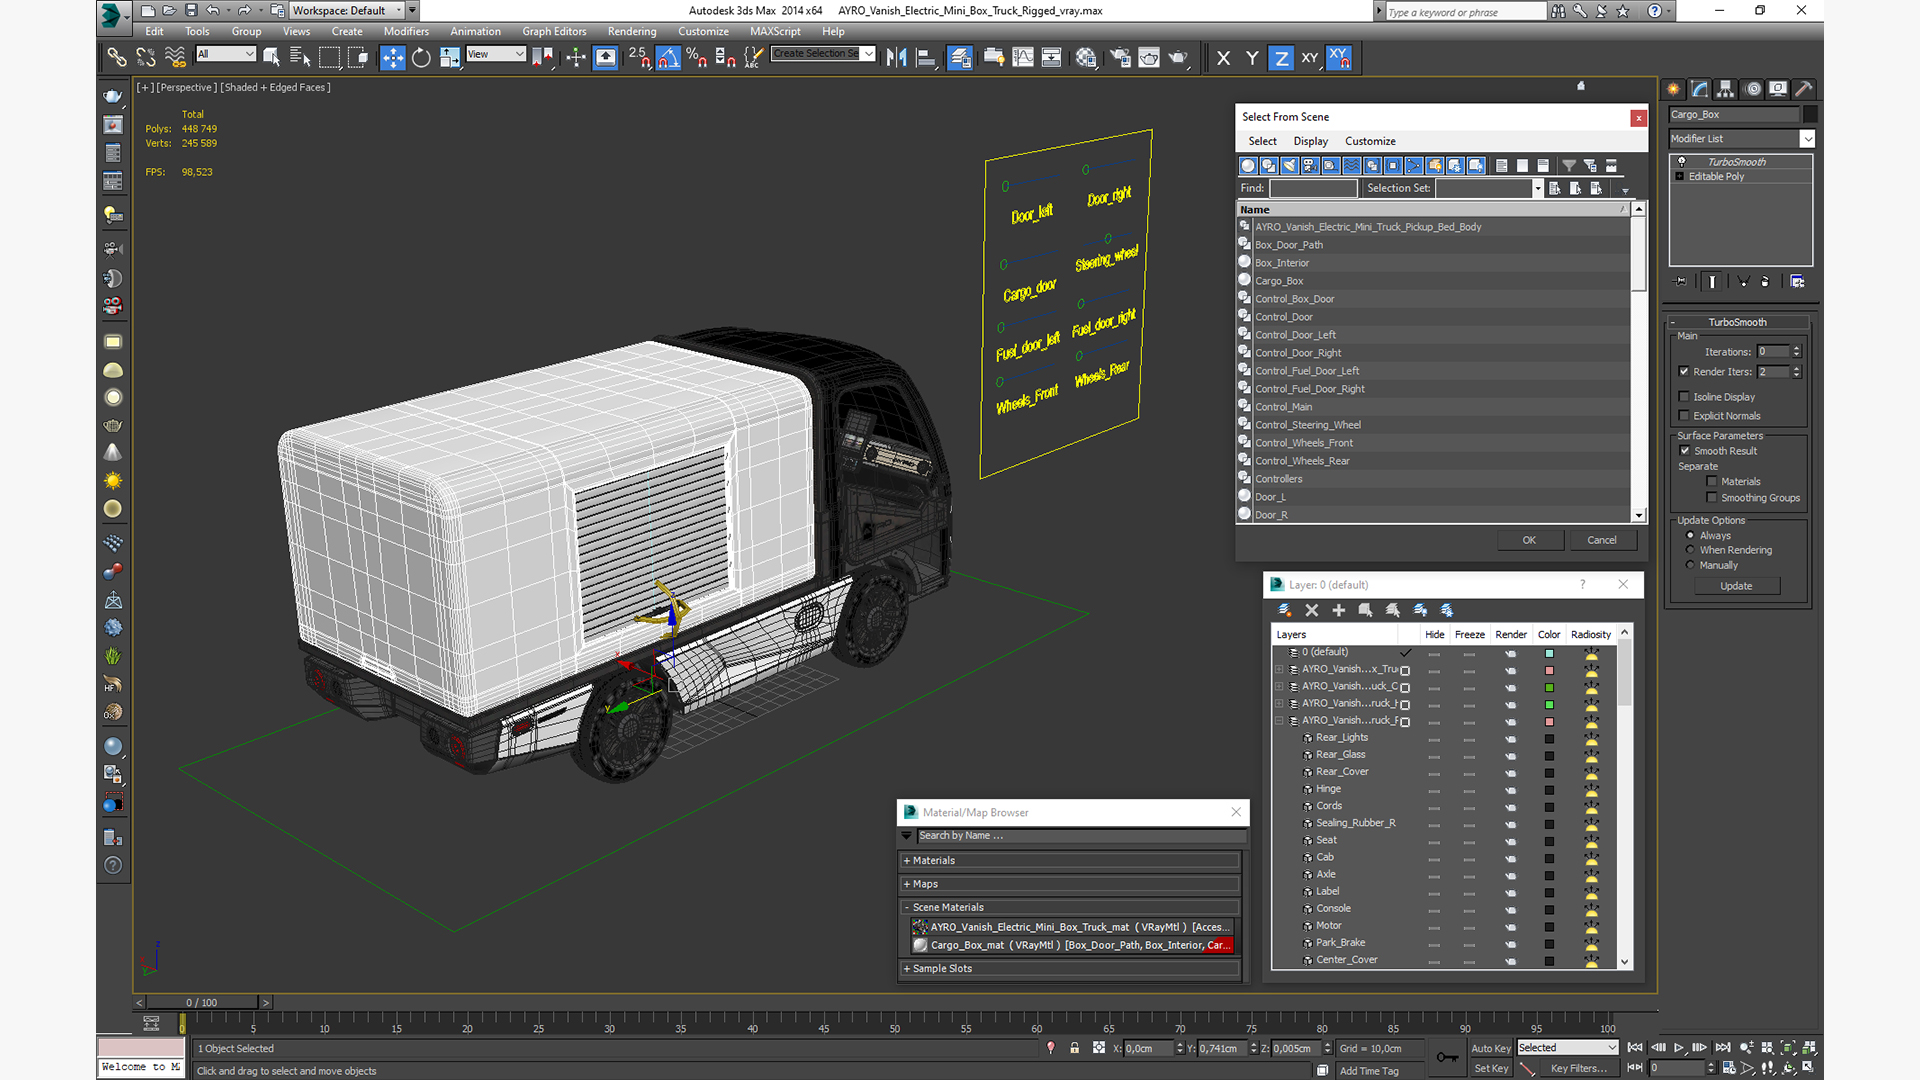Open the Hierarchy command panel tab
1920x1080 pixels.
1726,89
